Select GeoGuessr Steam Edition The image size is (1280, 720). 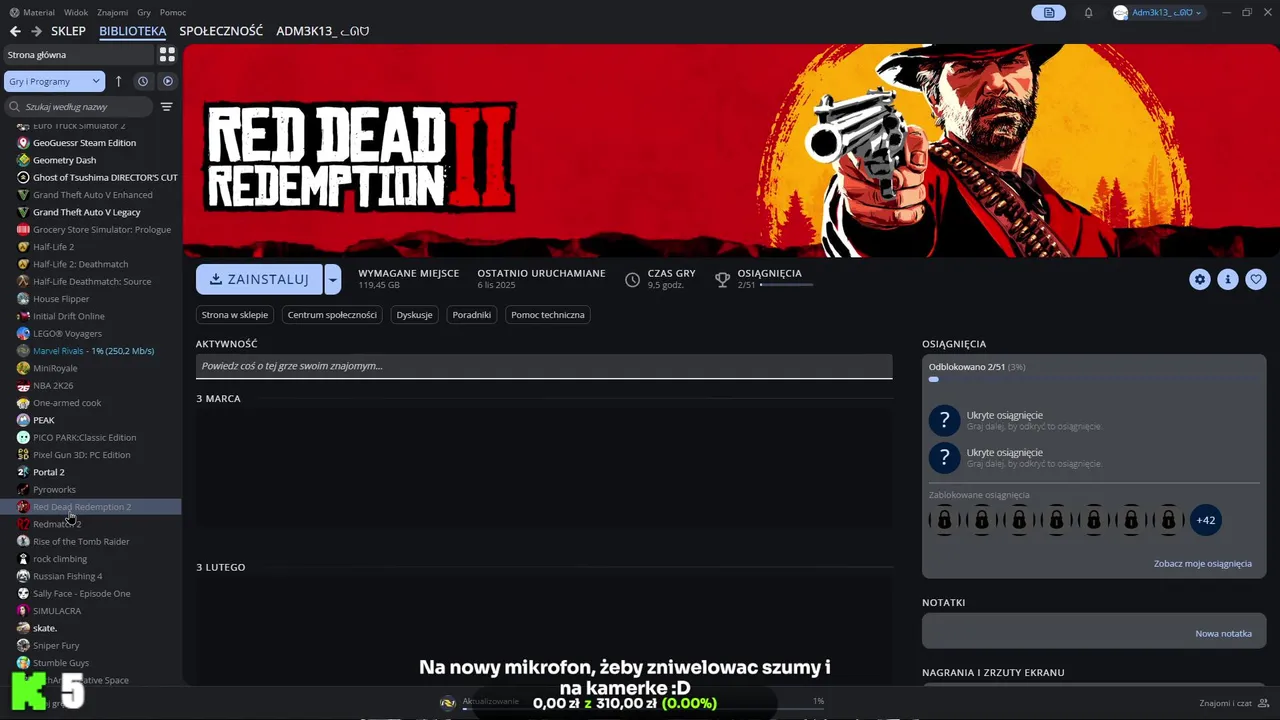(x=91, y=143)
